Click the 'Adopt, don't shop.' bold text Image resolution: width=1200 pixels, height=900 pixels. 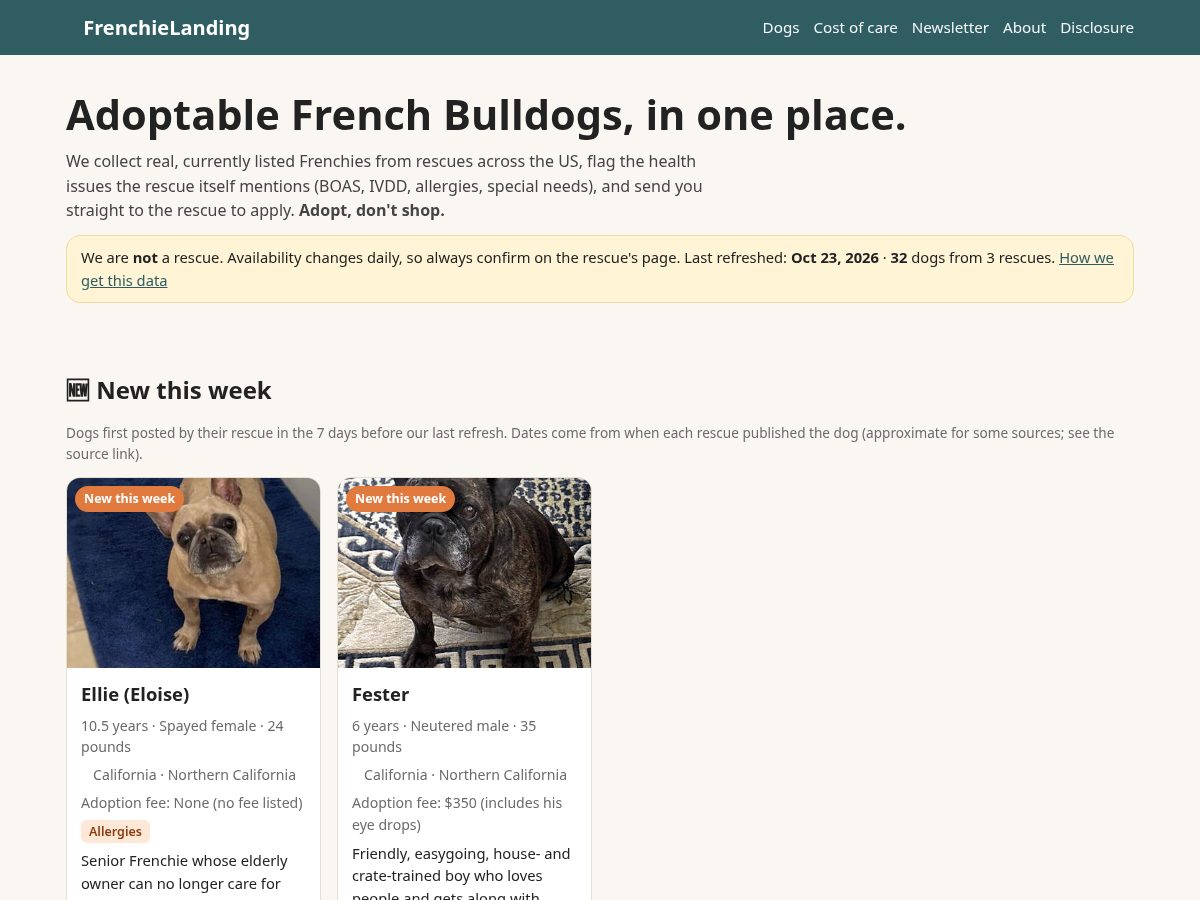[x=372, y=211]
